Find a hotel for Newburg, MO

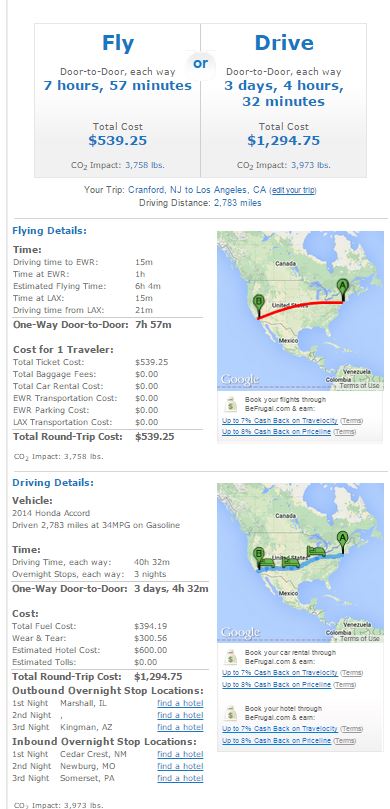click(180, 766)
